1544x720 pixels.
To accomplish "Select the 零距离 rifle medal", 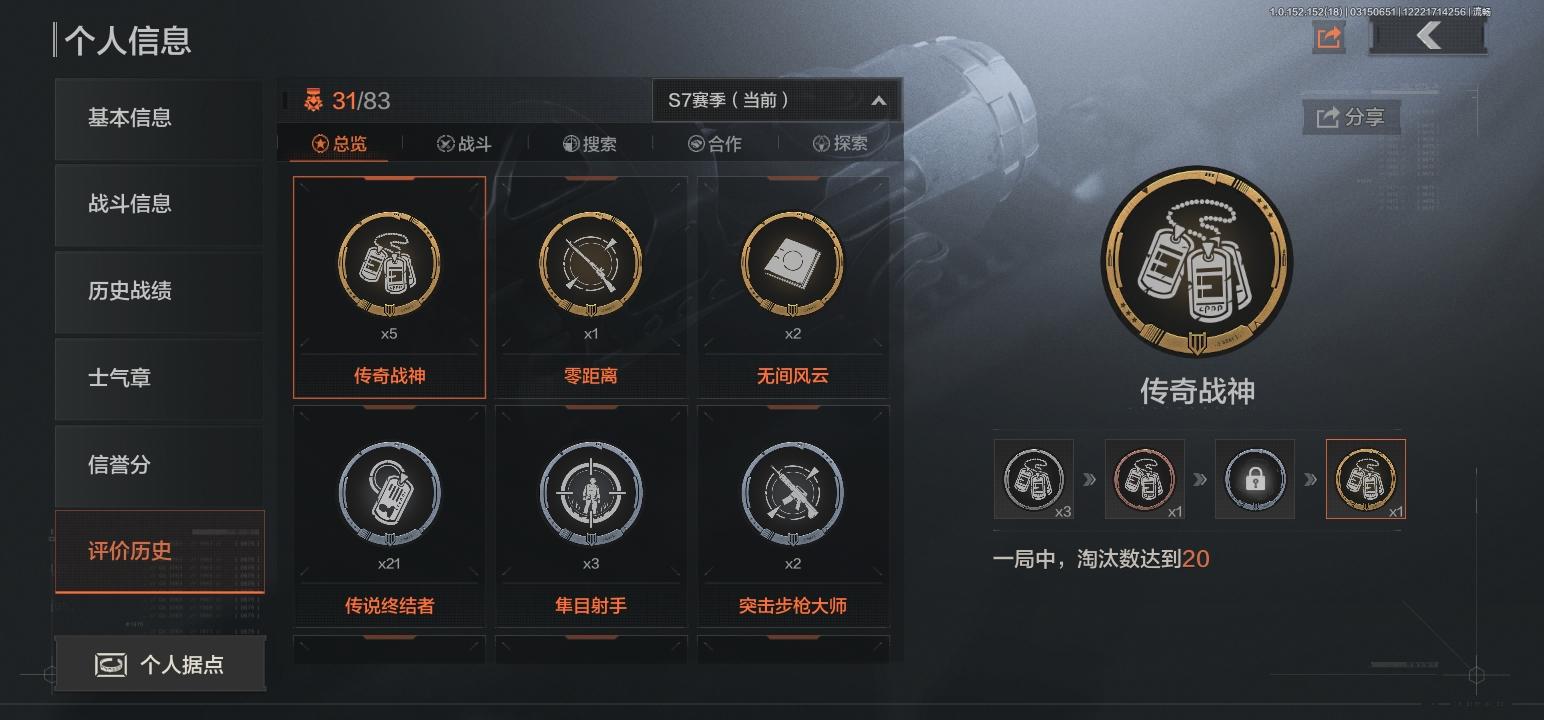I will (x=591, y=288).
